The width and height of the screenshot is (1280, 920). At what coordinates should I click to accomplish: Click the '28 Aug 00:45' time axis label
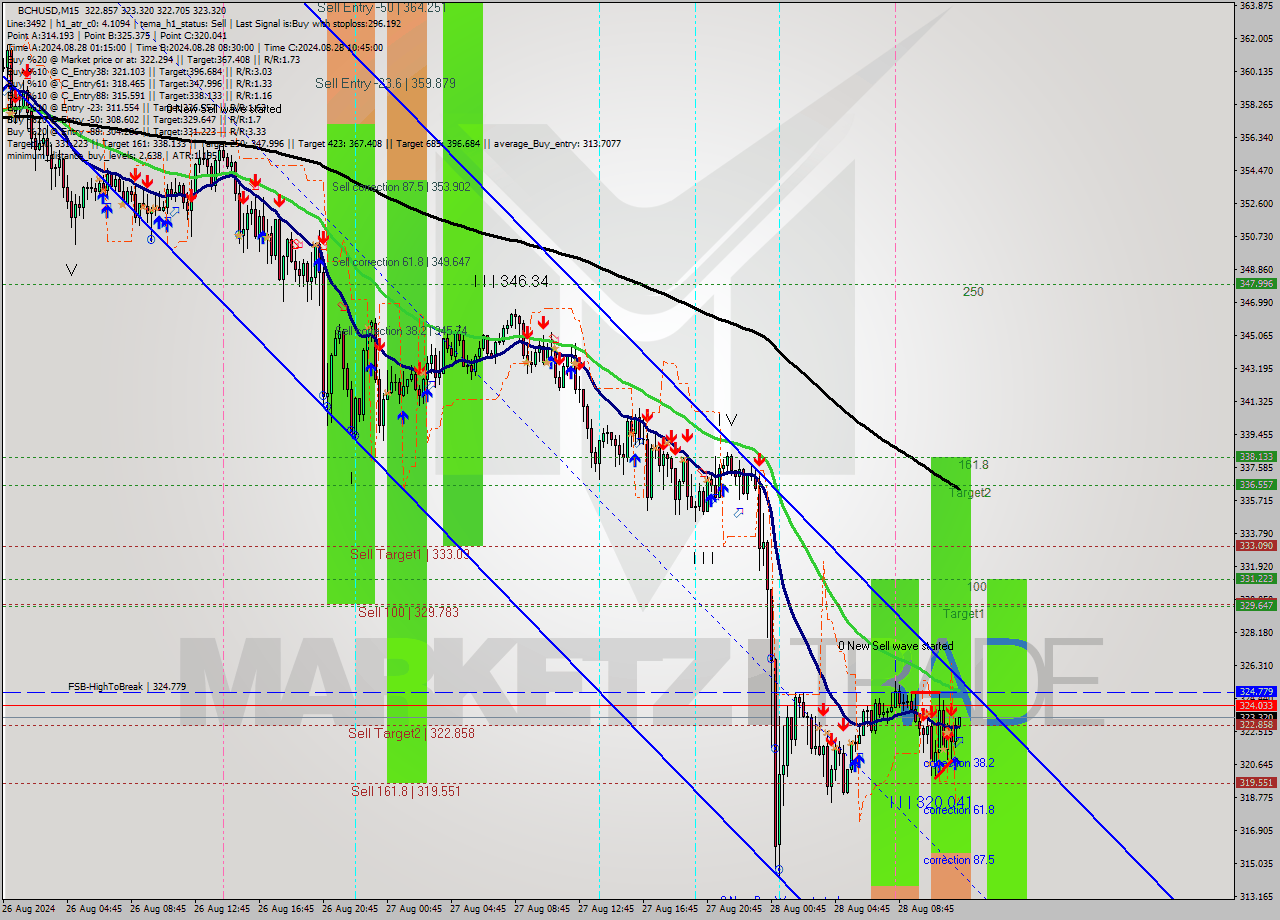[798, 910]
